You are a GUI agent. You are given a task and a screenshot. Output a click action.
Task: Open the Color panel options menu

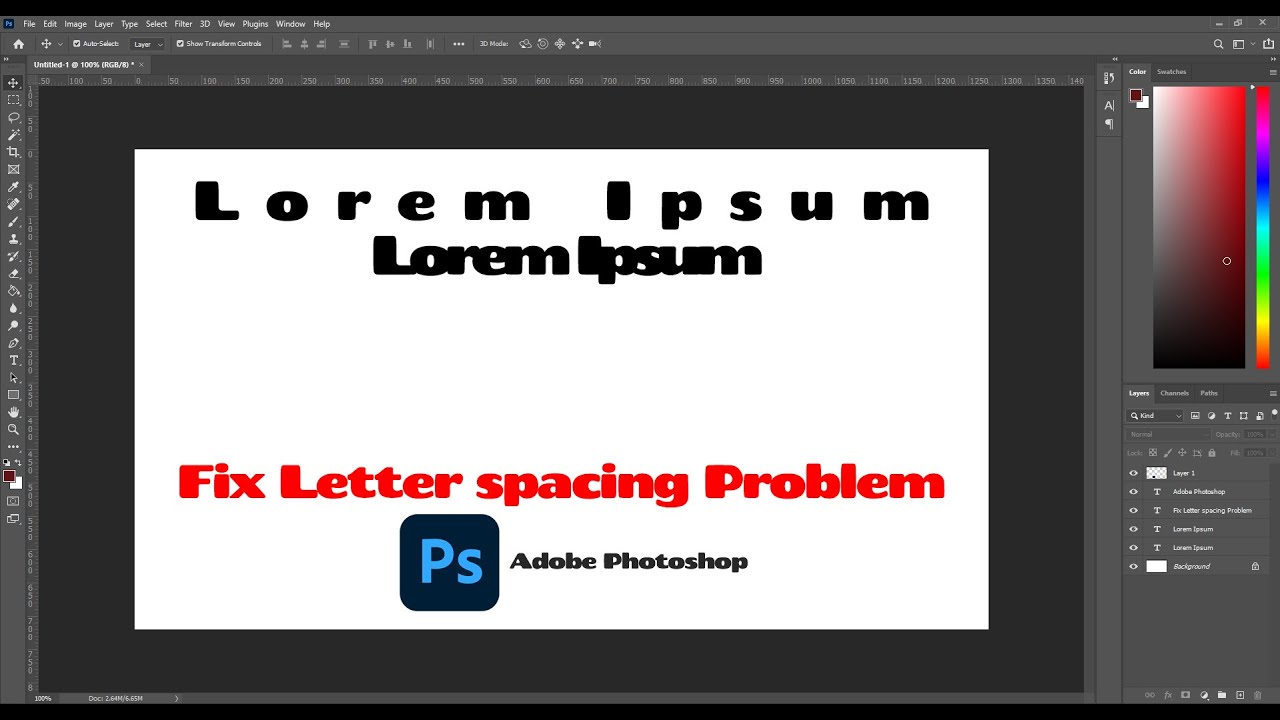pyautogui.click(x=1273, y=72)
